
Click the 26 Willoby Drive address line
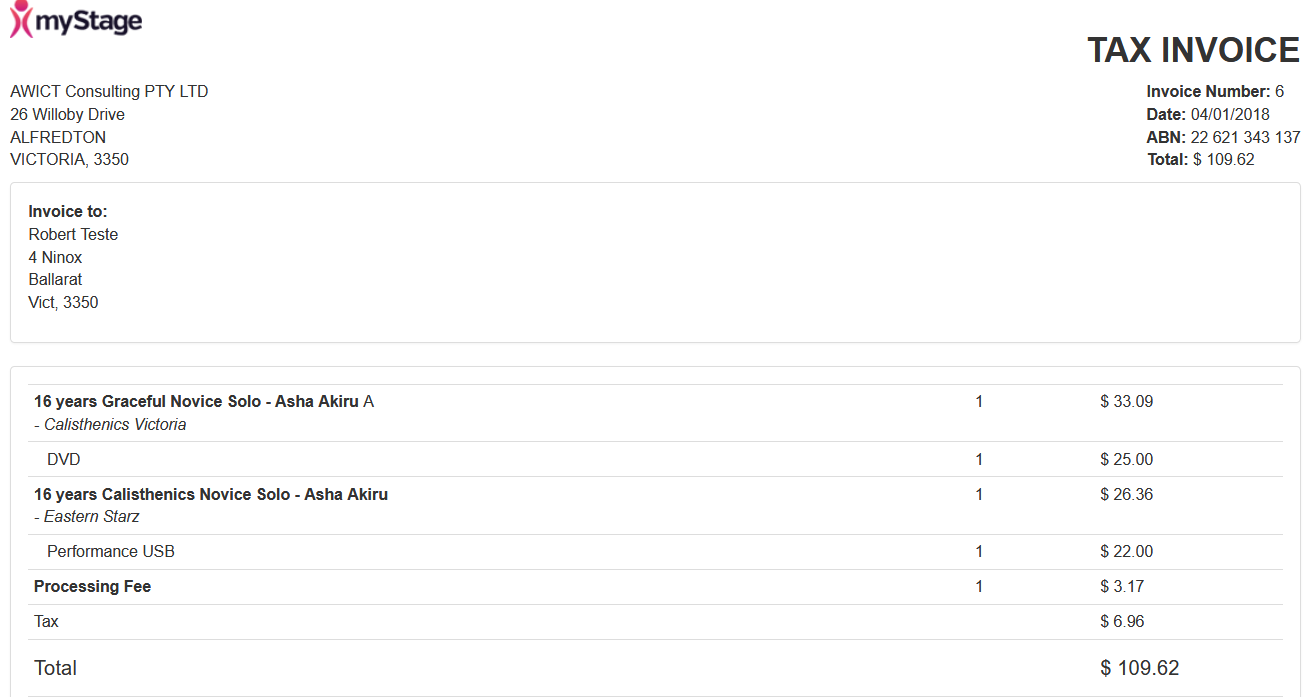click(67, 114)
